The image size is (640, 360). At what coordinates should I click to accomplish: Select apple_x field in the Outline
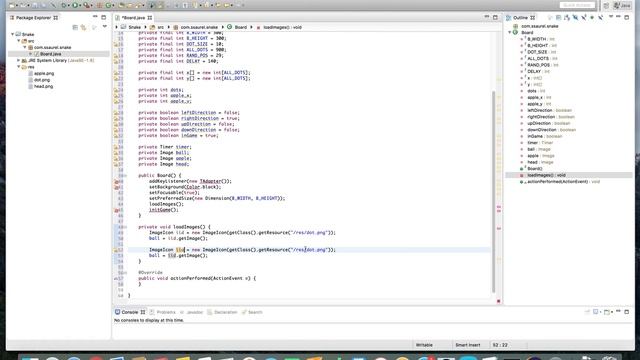(535, 97)
